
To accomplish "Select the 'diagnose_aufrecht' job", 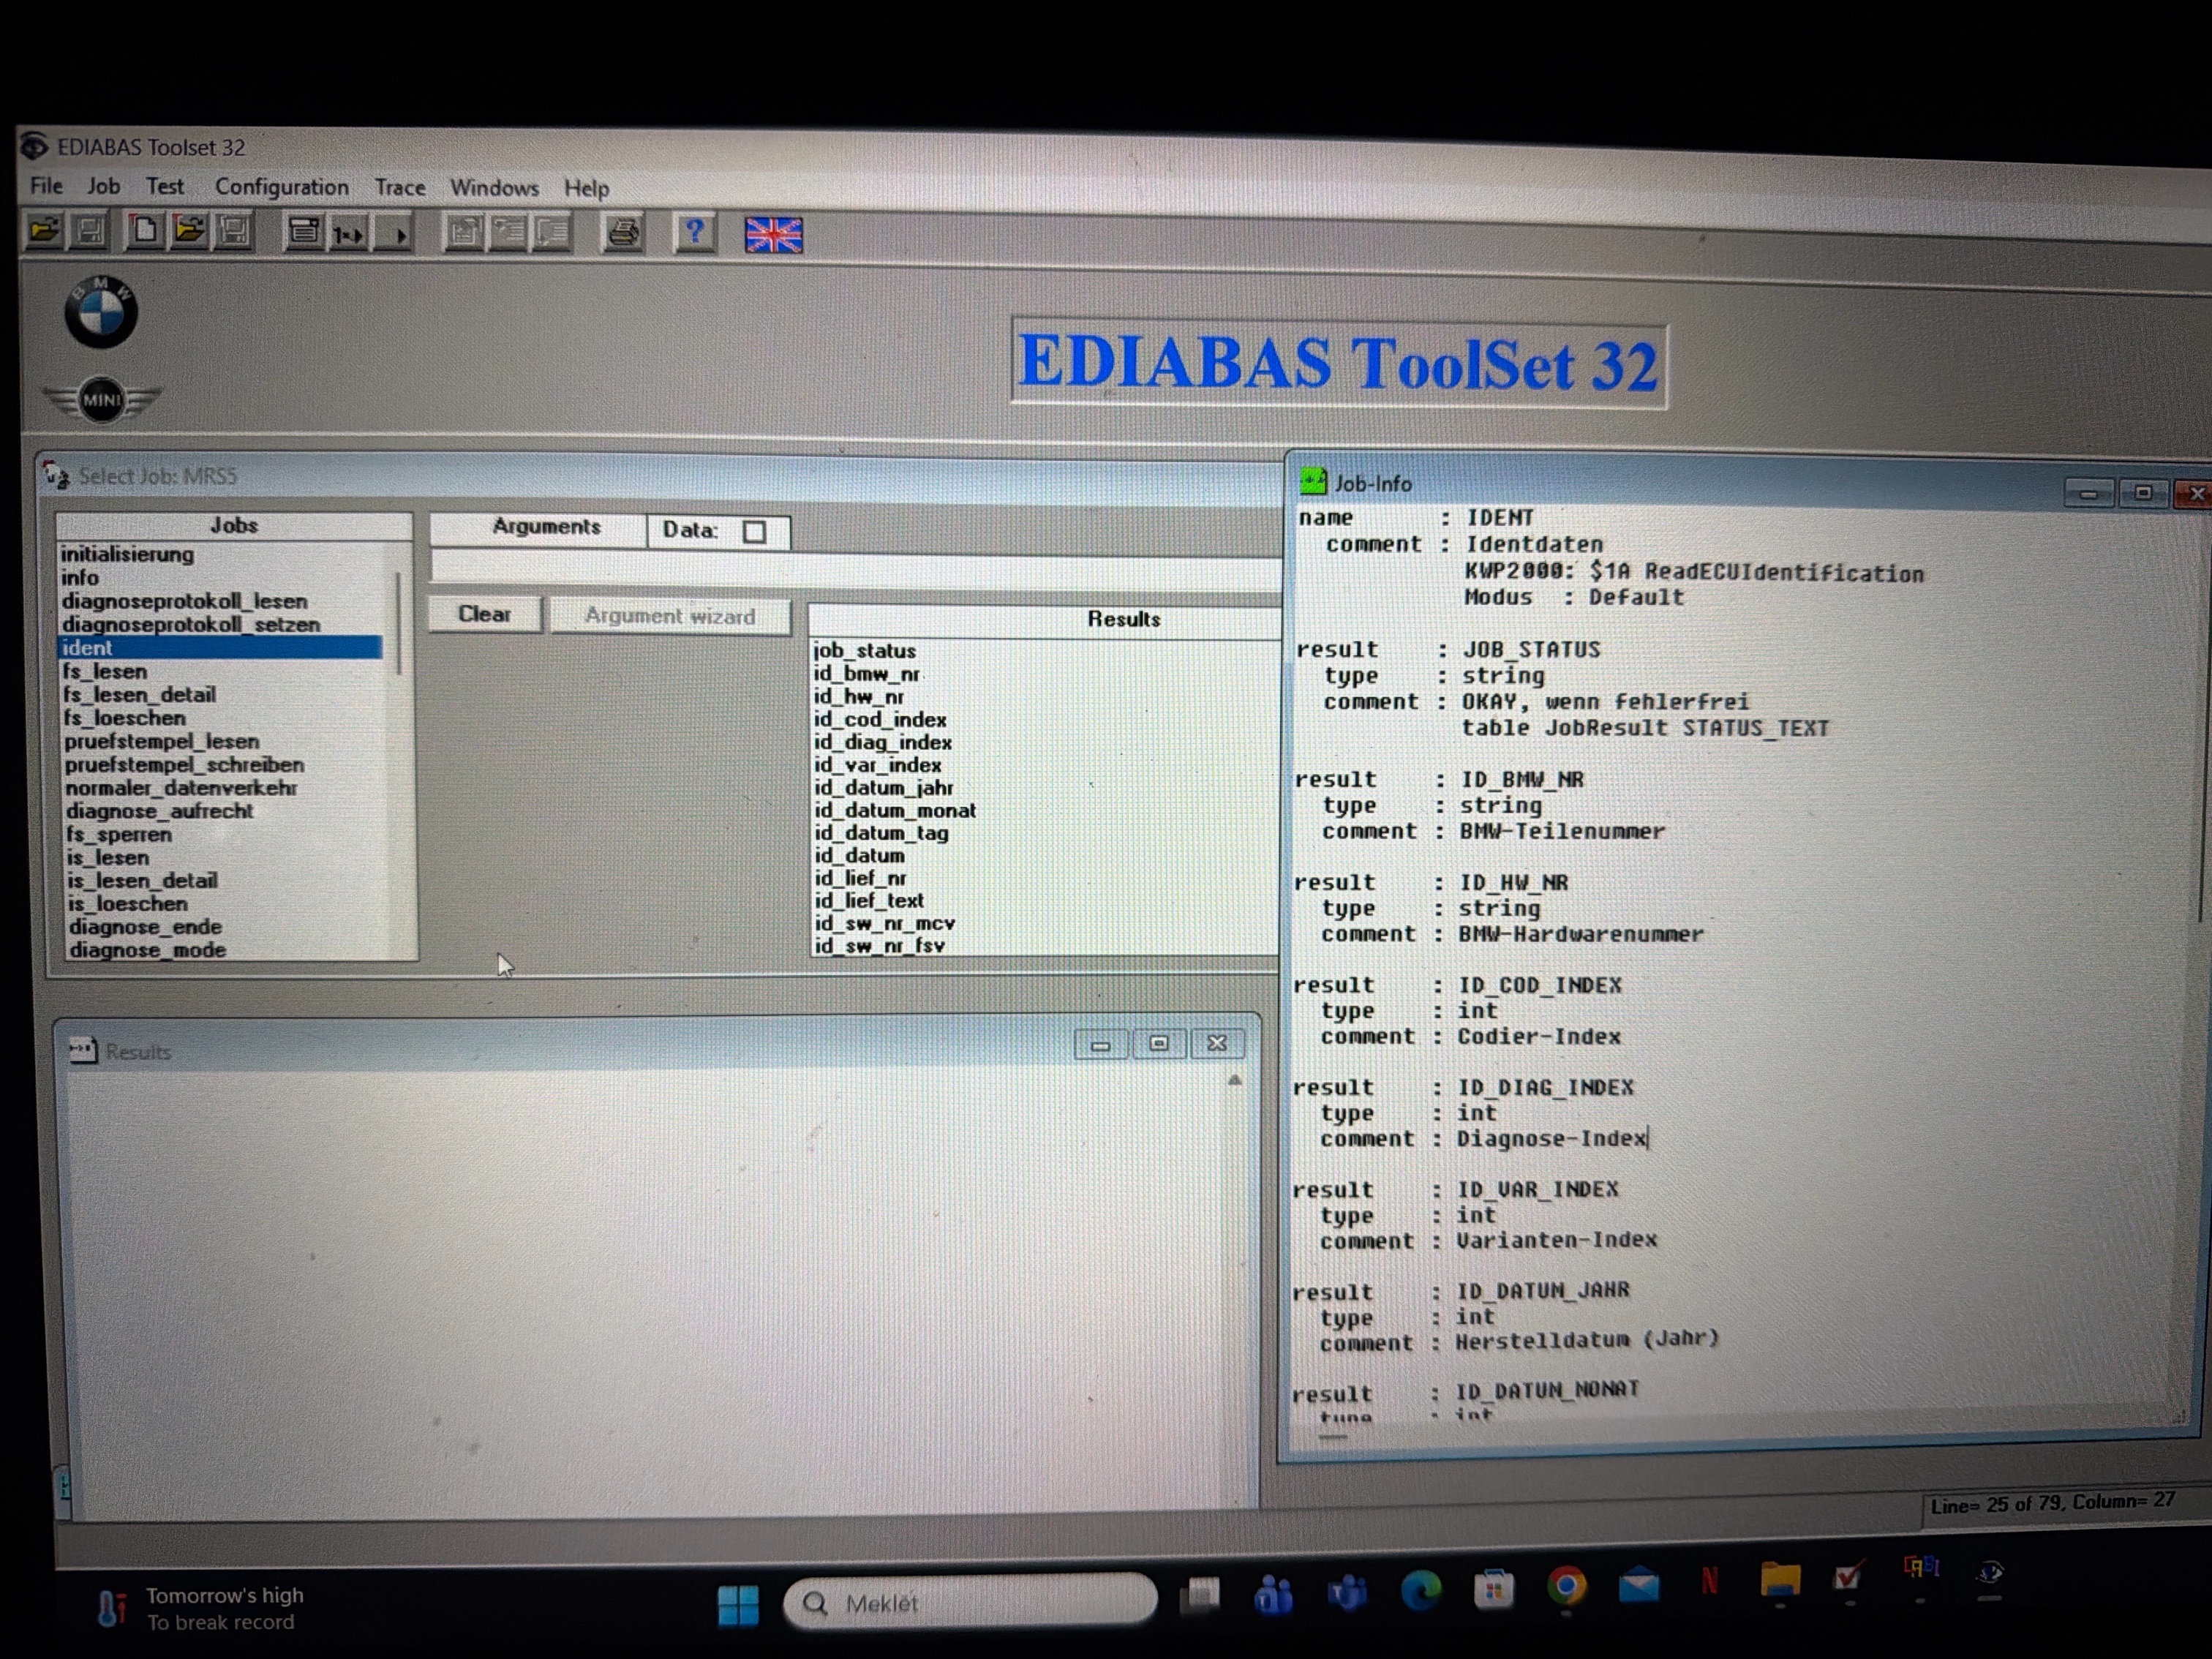I will [x=159, y=811].
